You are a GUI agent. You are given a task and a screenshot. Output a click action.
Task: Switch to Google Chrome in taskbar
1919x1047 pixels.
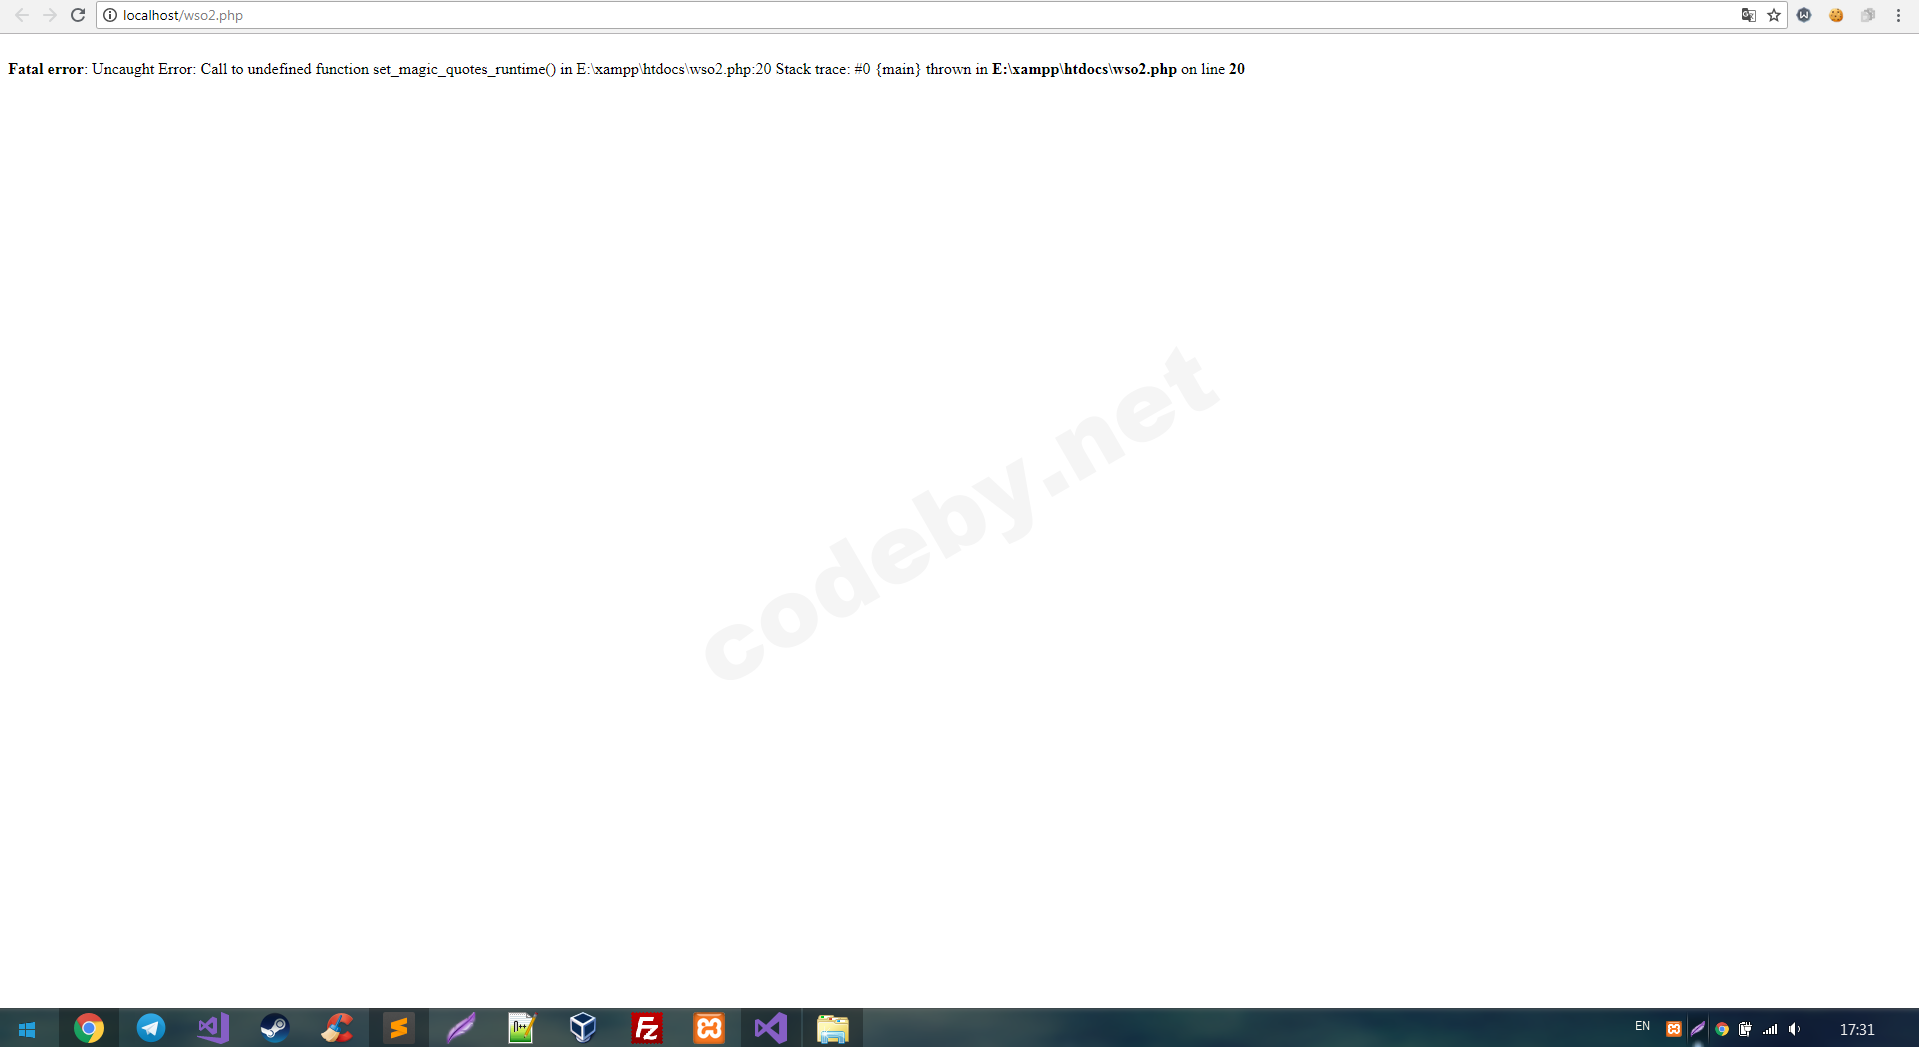click(x=89, y=1028)
